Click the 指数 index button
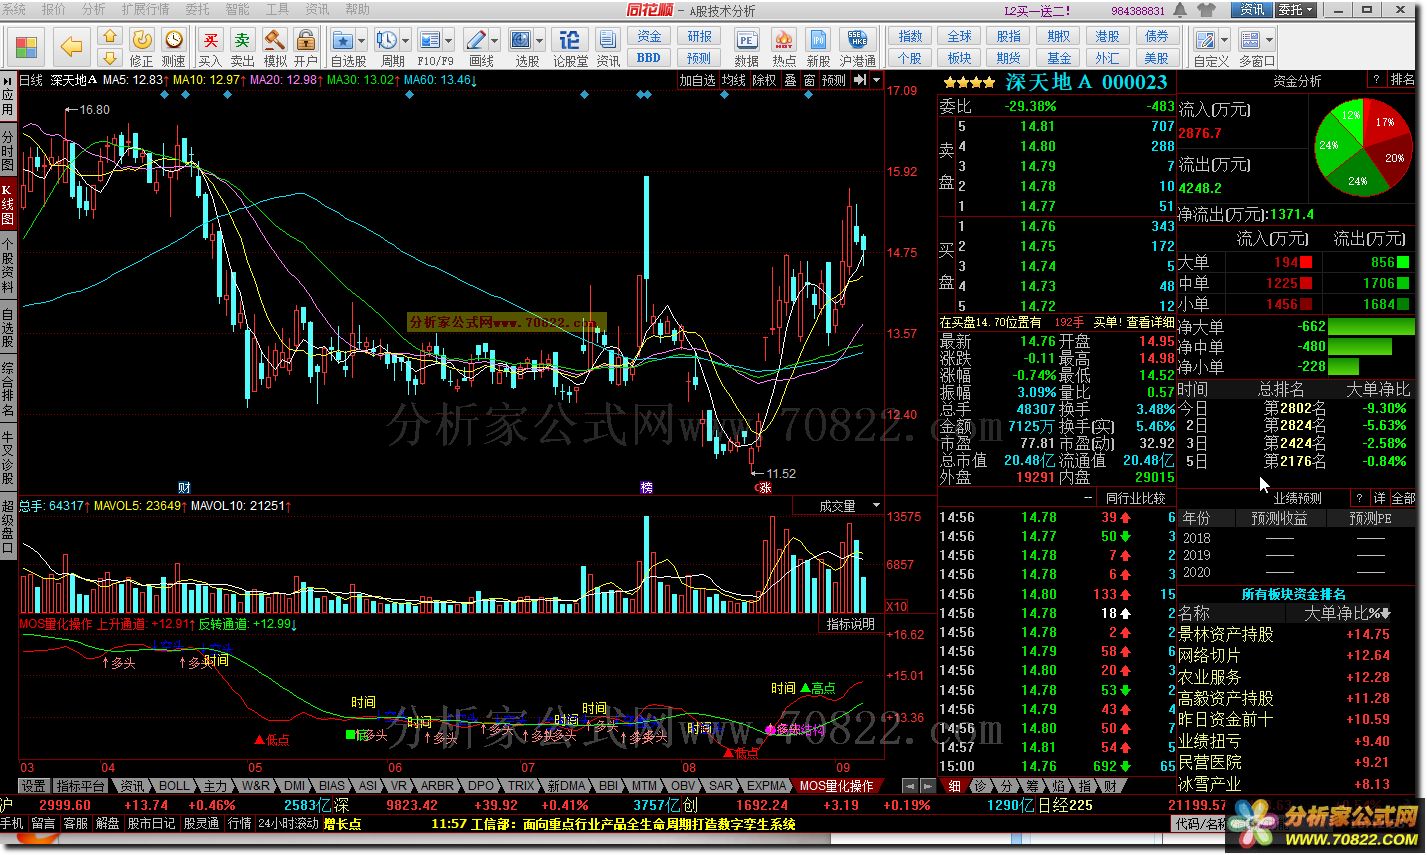This screenshot has height=855, width=1427. 910,36
